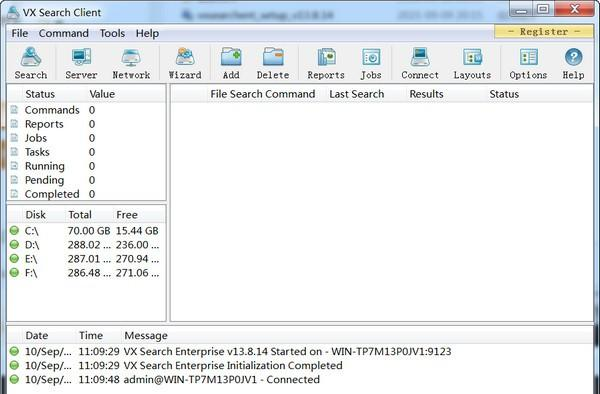
Task: Select the 'Running' status row text
Action: (x=45, y=166)
